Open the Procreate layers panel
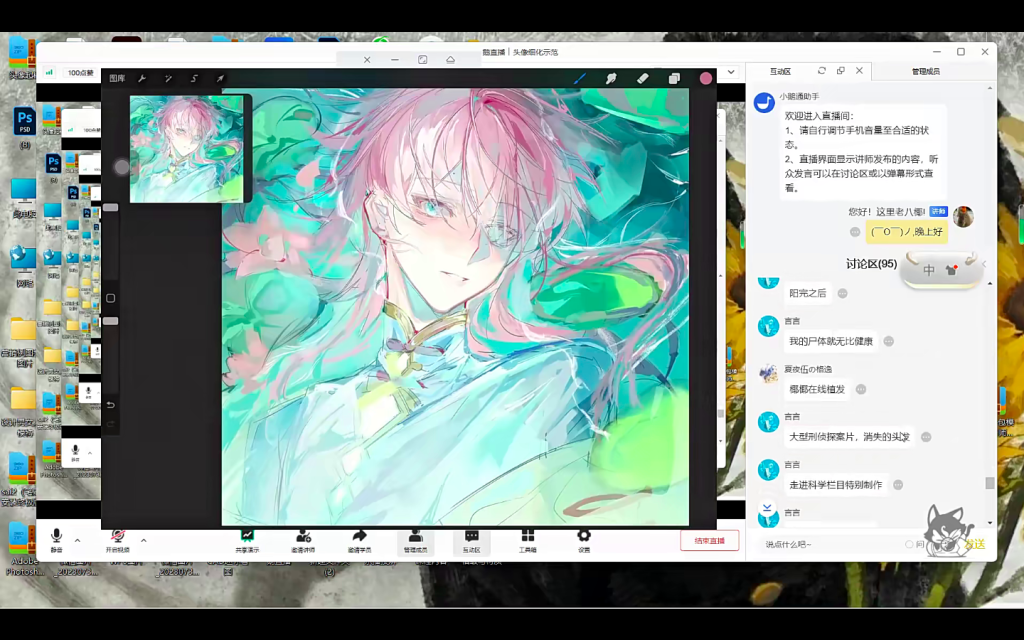Screen dimensions: 1024x640 pyautogui.click(x=674, y=78)
